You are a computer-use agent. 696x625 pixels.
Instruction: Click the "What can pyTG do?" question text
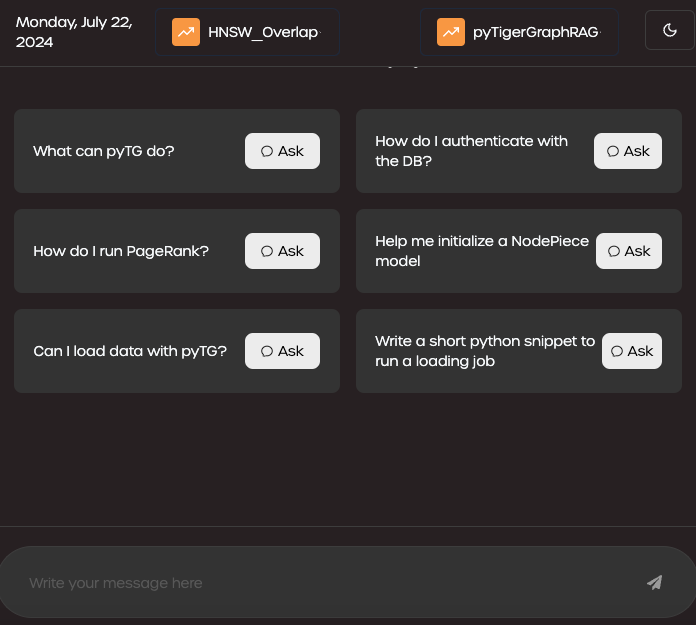click(104, 151)
